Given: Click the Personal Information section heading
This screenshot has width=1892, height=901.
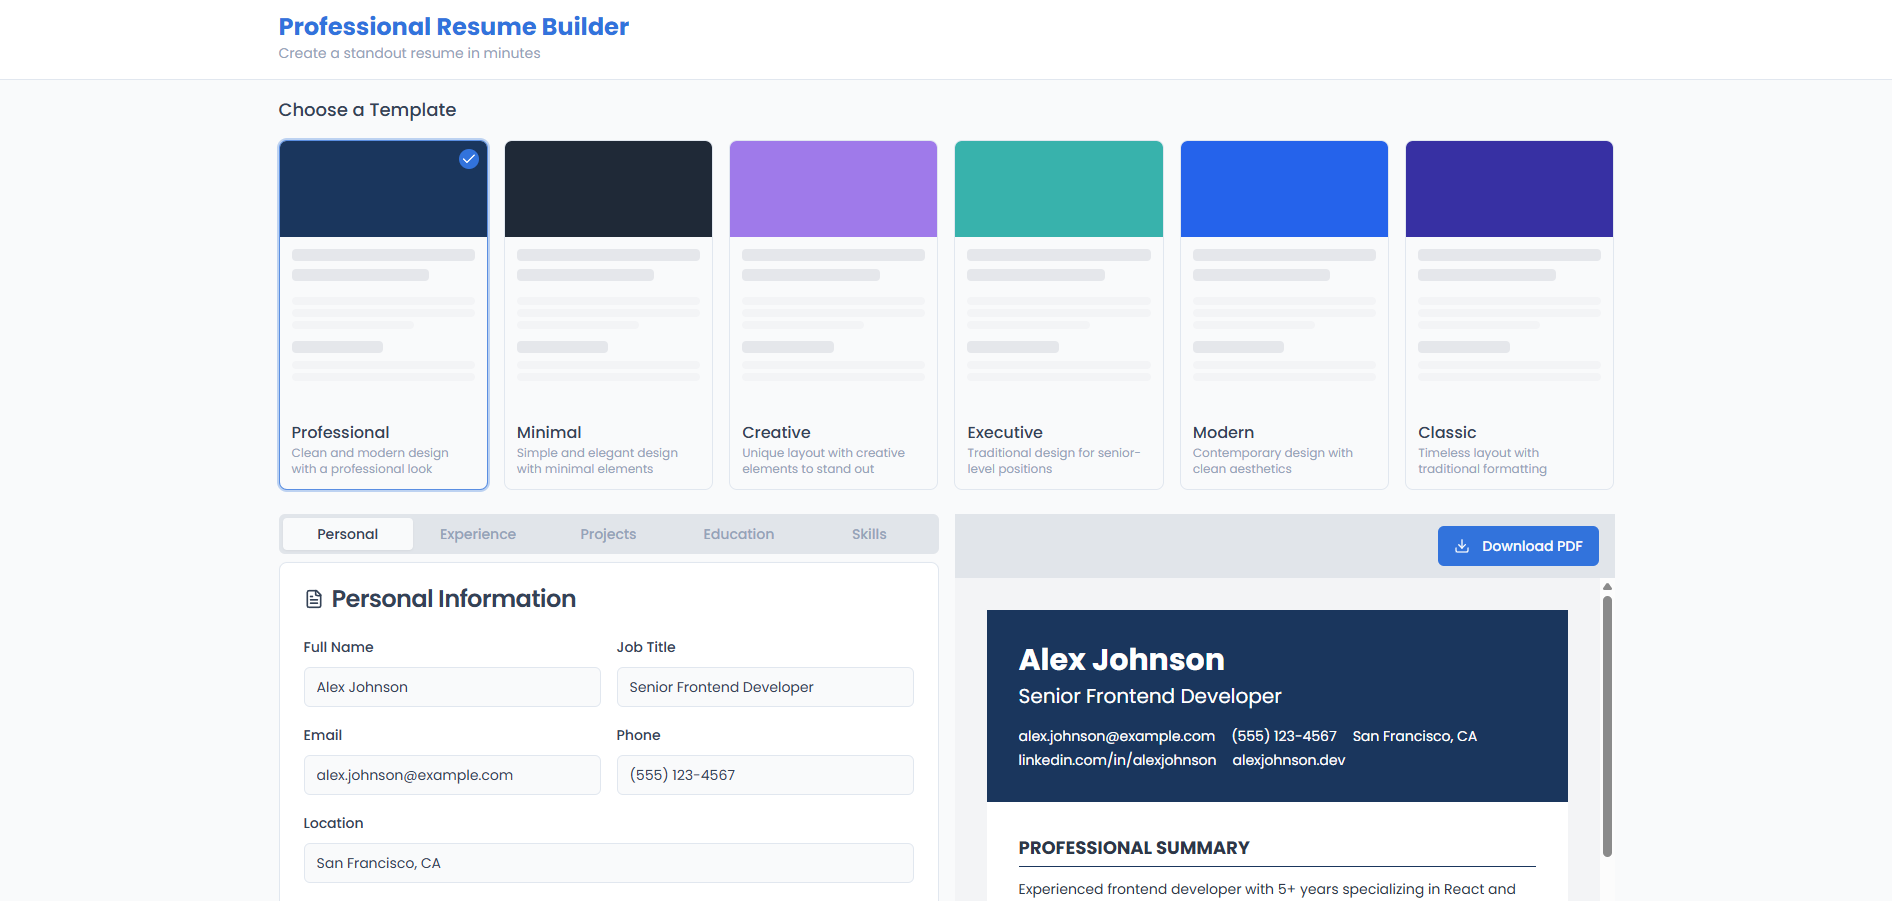Looking at the screenshot, I should point(454,599).
